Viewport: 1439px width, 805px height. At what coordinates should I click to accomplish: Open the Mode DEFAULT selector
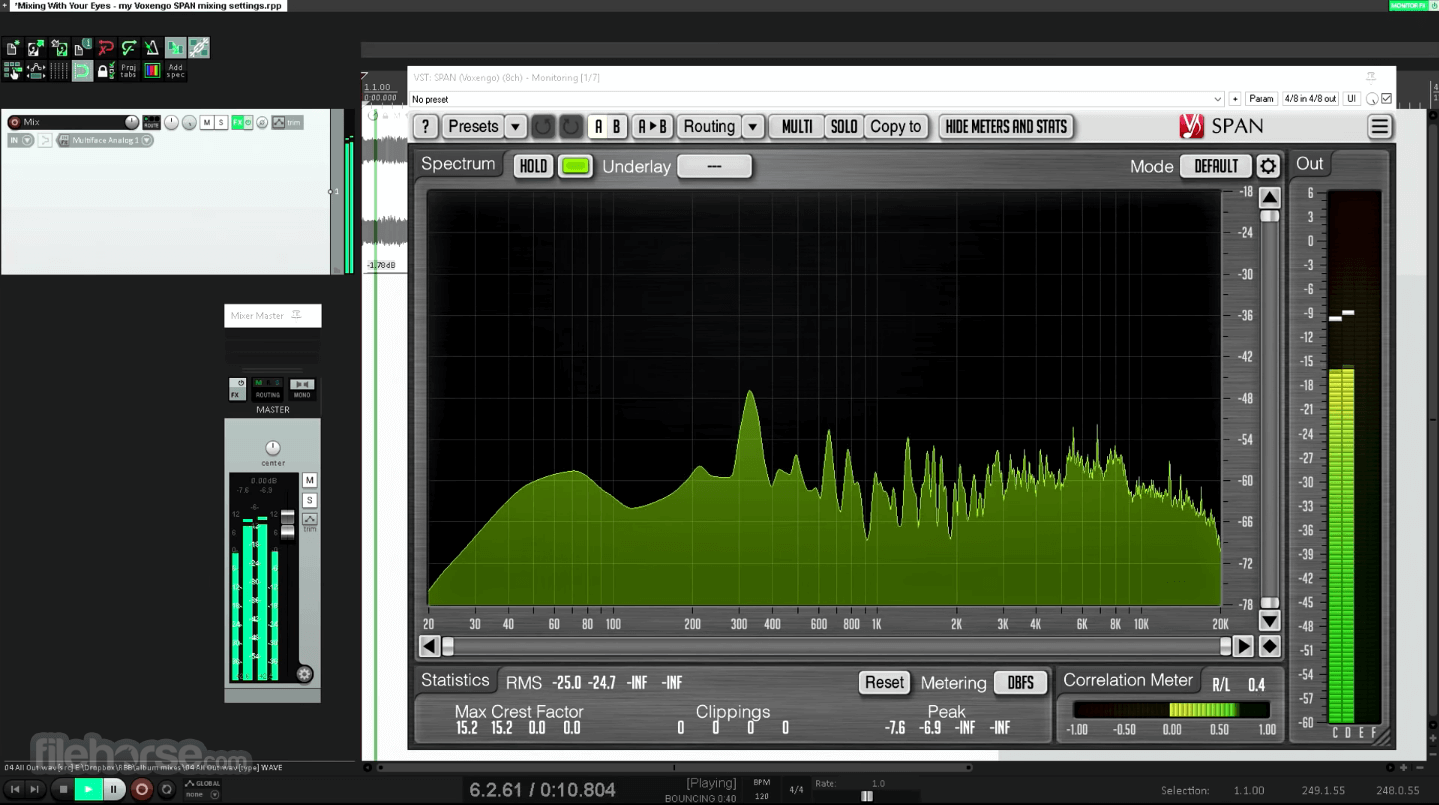coord(1216,166)
